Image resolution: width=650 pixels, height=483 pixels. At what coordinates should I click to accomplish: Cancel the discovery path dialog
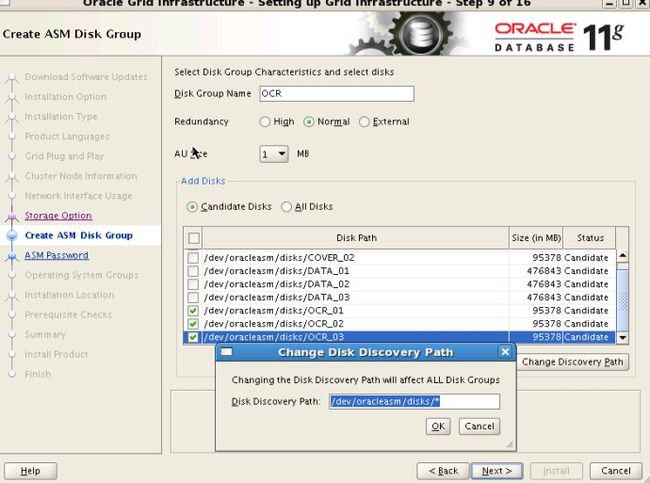click(x=479, y=426)
